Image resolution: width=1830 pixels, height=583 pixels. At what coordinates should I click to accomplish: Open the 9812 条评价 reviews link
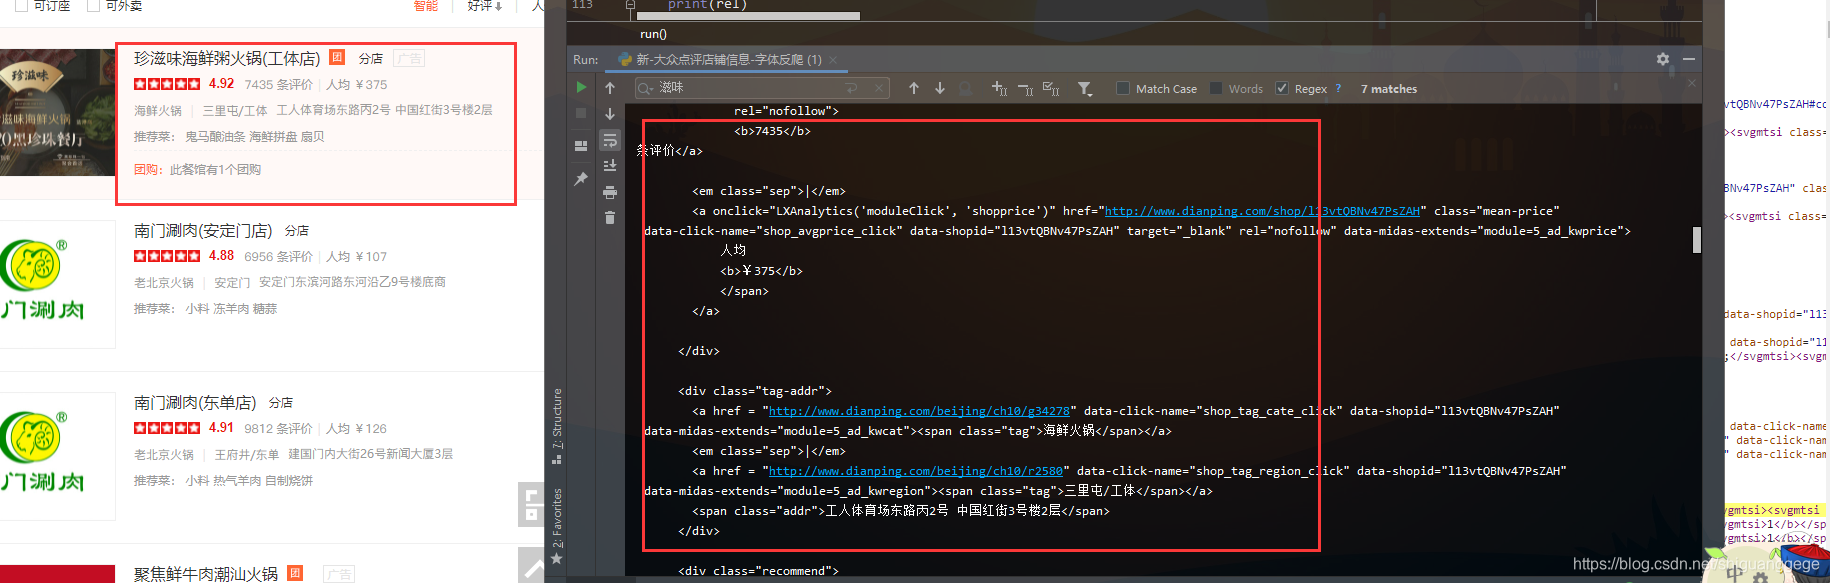tap(278, 429)
